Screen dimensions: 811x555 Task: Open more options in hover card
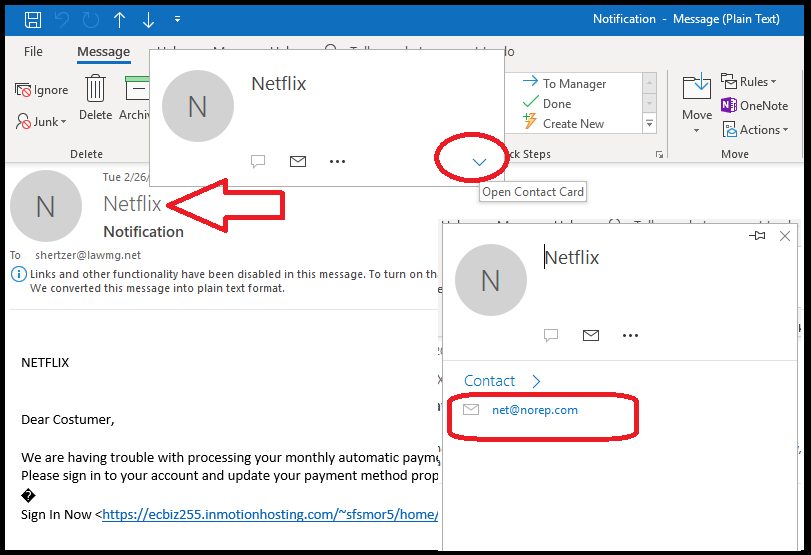337,161
